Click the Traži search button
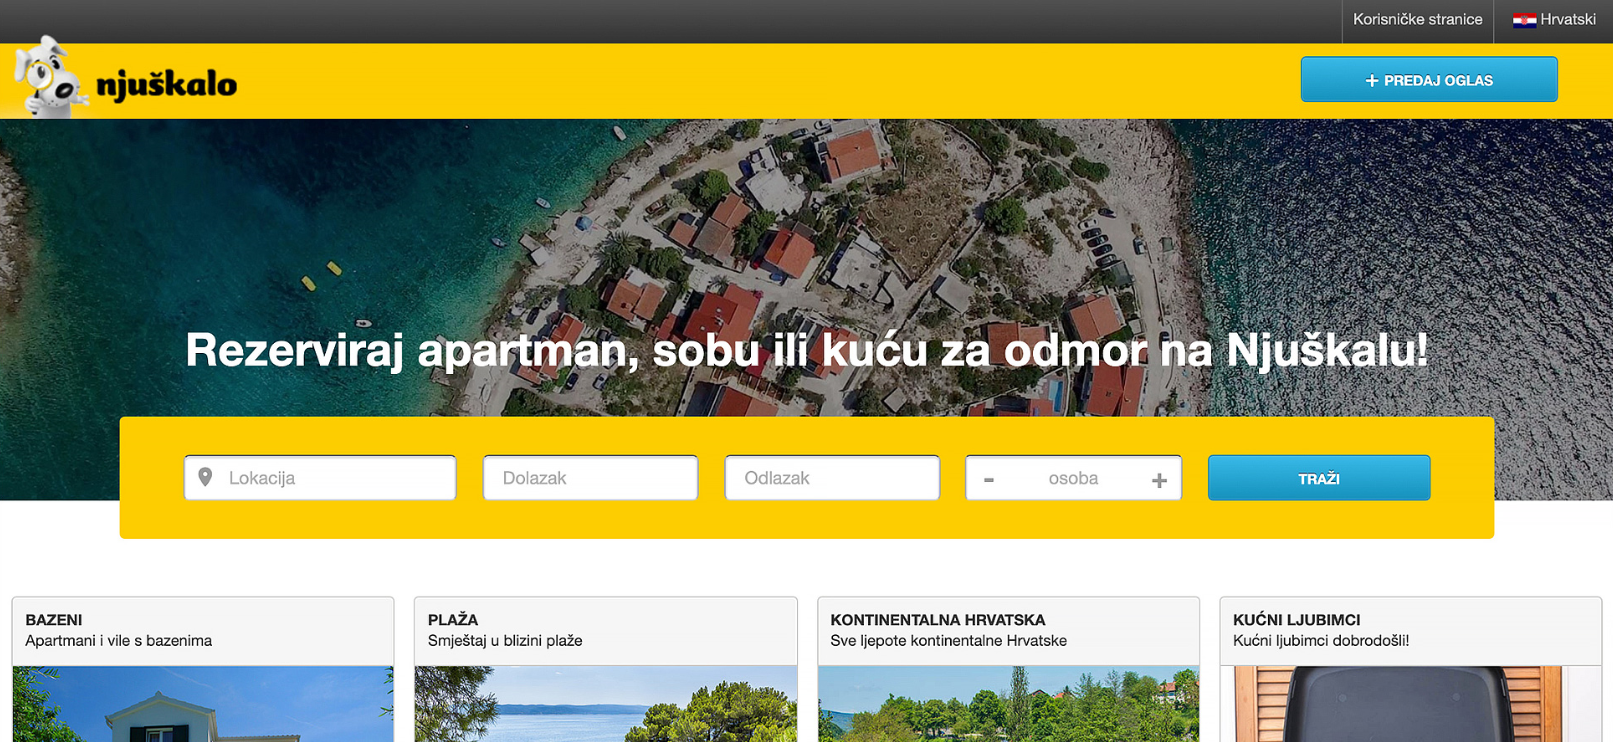This screenshot has height=742, width=1613. click(1319, 478)
